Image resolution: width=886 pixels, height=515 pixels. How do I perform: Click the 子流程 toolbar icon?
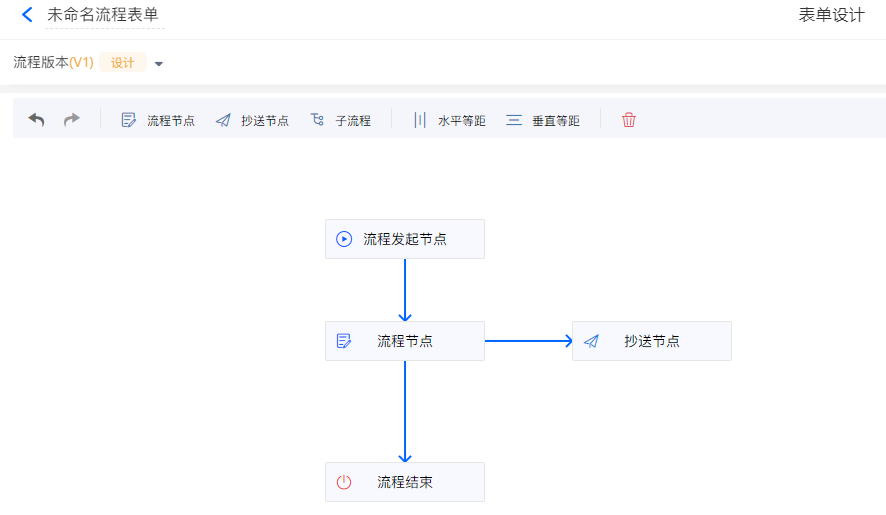click(317, 120)
